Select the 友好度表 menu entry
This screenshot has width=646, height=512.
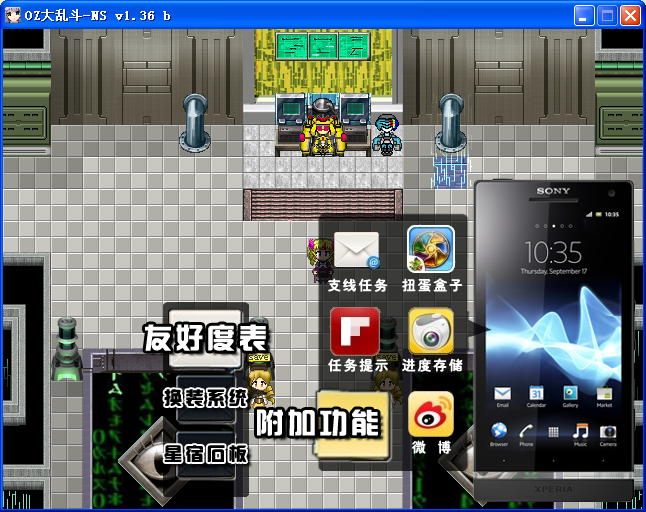pos(206,338)
